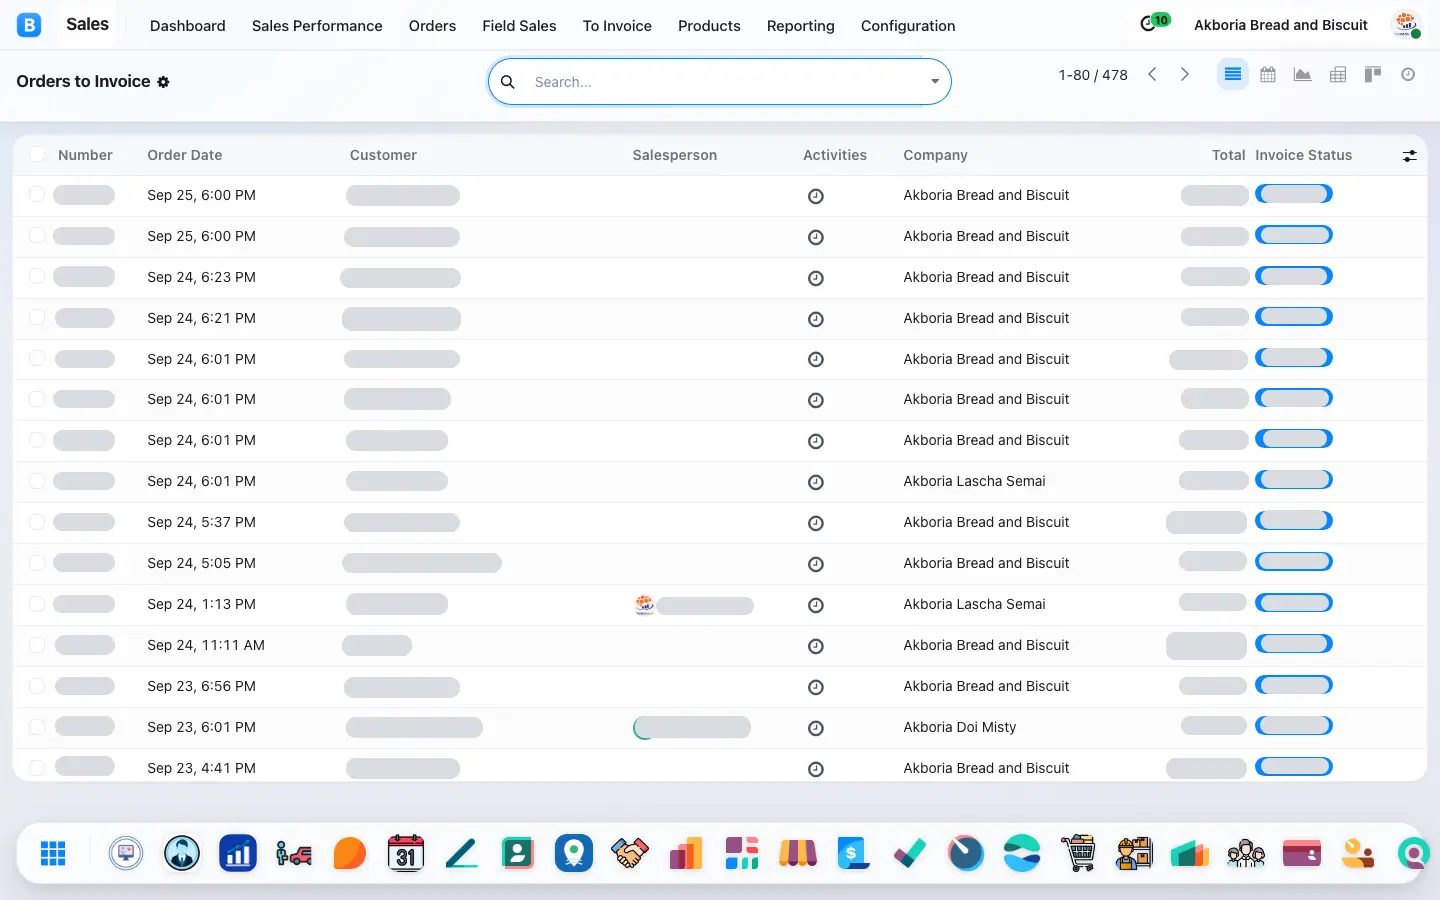Open the graph view
The width and height of the screenshot is (1440, 900).
tap(1302, 74)
